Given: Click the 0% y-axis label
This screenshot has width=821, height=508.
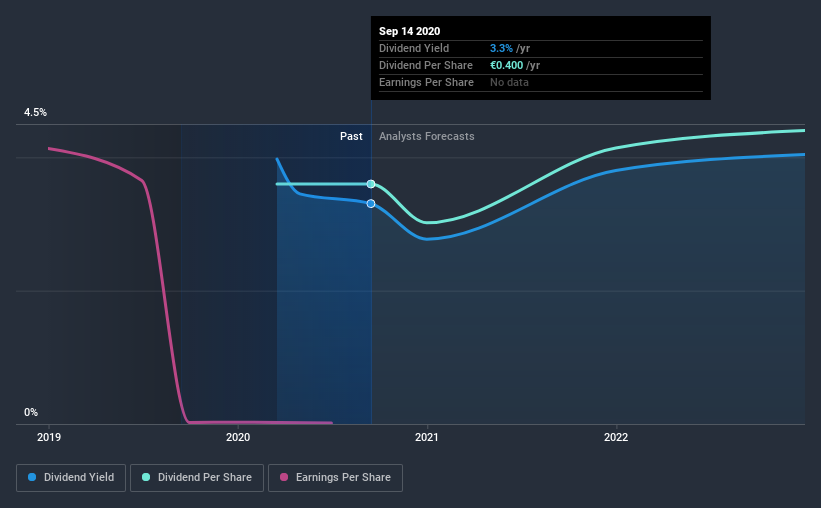Looking at the screenshot, I should 31,413.
